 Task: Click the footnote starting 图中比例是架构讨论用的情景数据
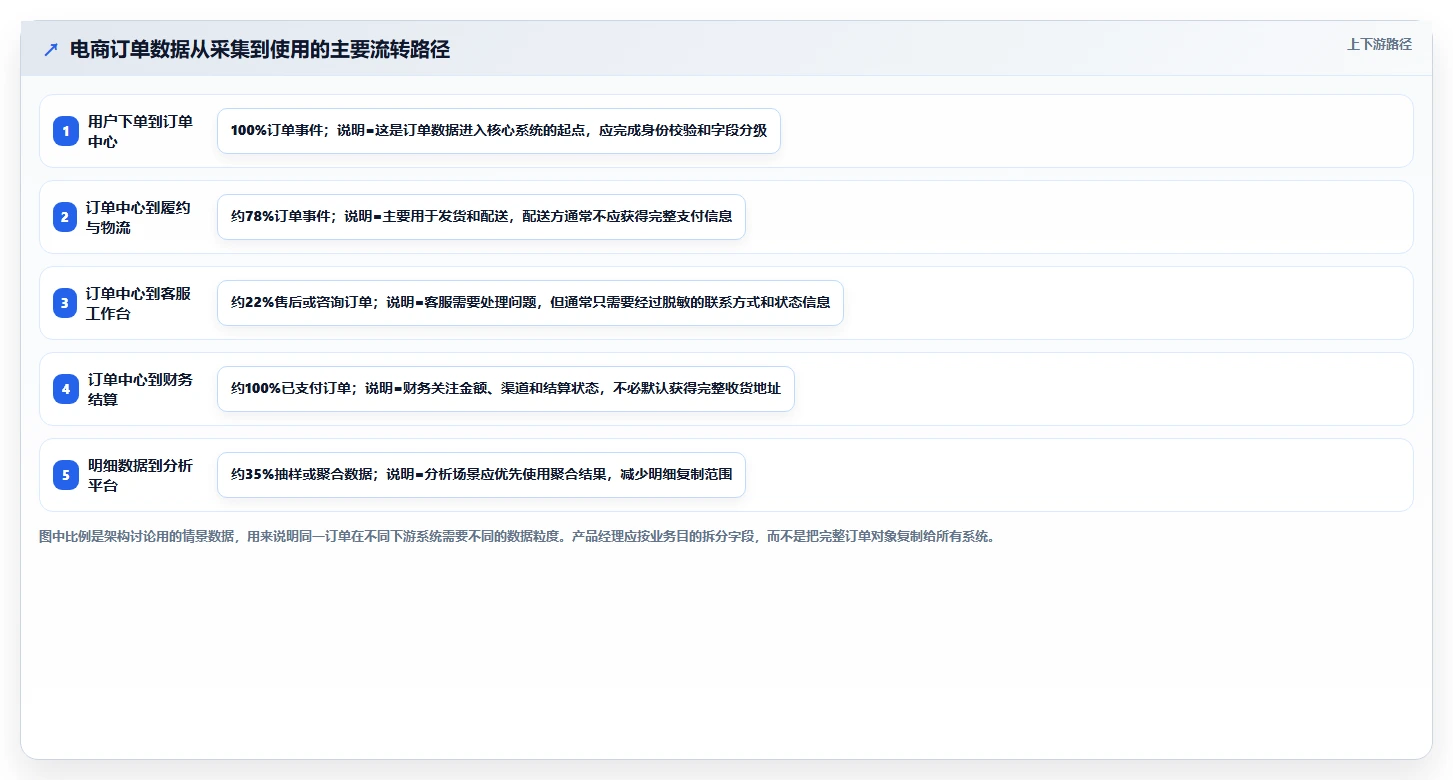pyautogui.click(x=517, y=537)
